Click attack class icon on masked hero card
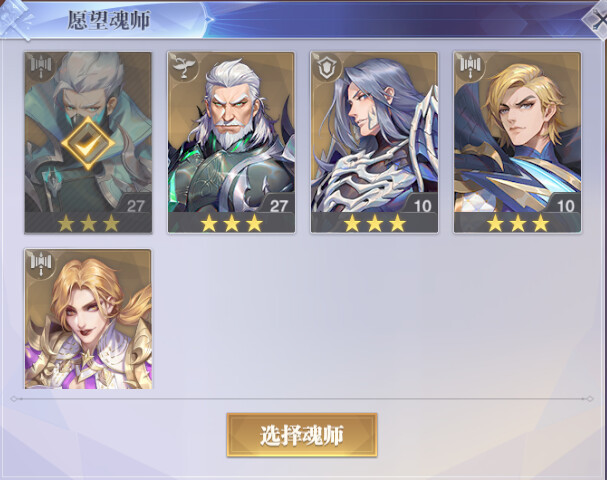Screen dimensions: 607x480 41,66
